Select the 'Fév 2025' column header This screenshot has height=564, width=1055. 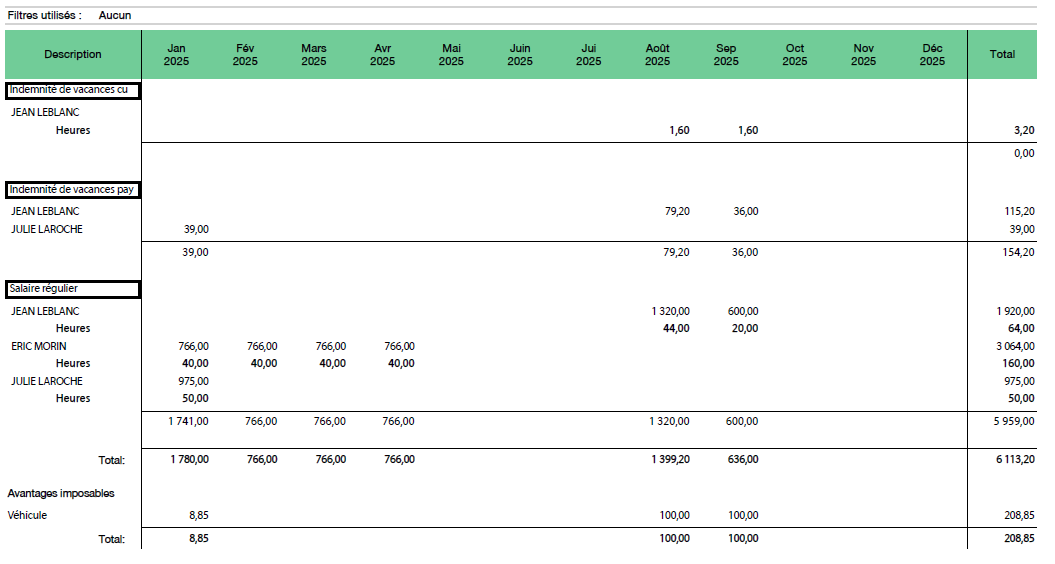245,55
